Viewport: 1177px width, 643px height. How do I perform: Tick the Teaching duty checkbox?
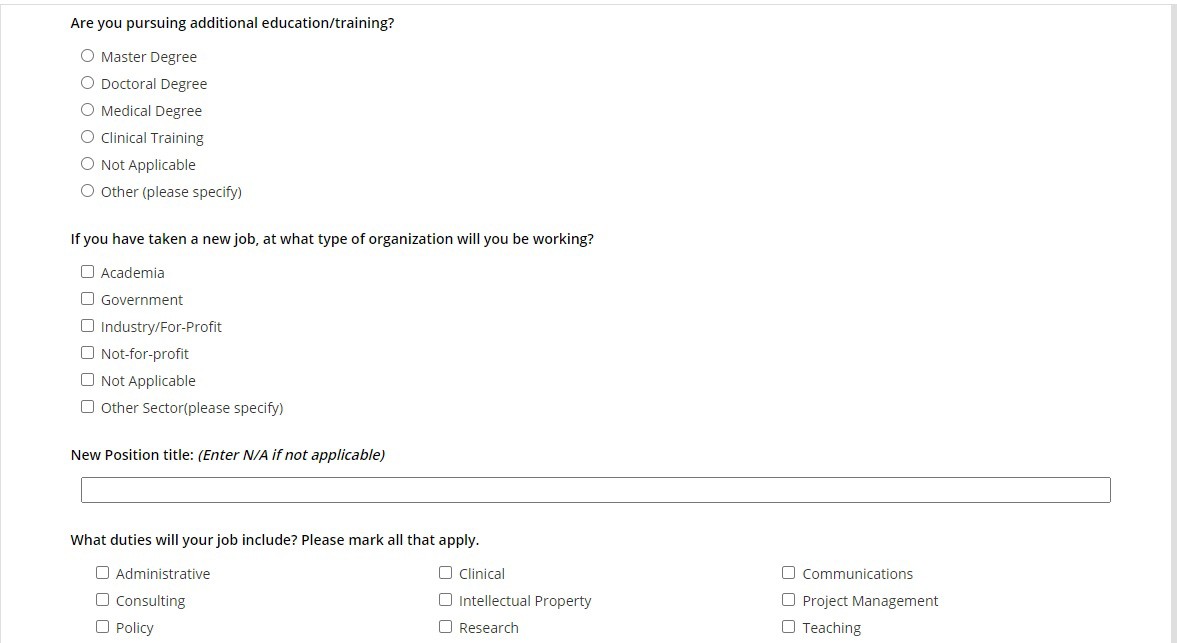(x=789, y=627)
